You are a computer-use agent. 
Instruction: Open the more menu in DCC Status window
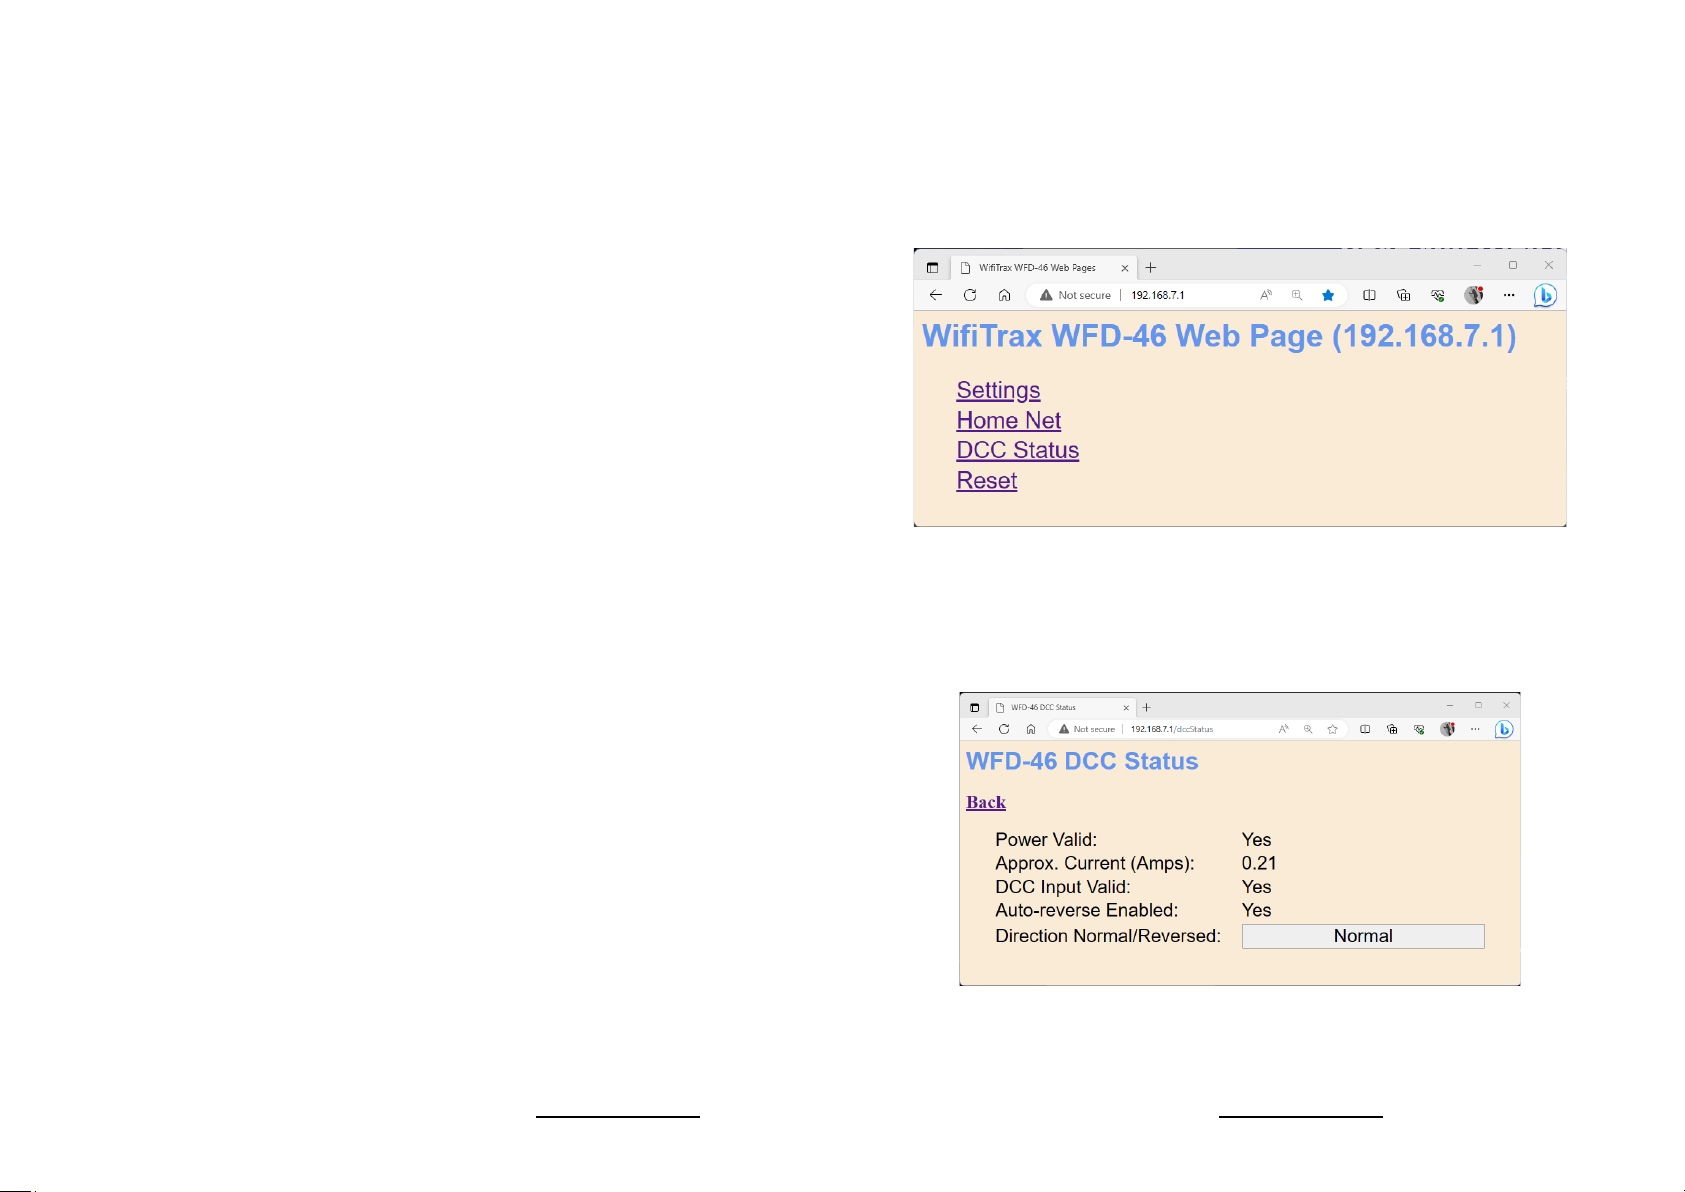[x=1475, y=729]
